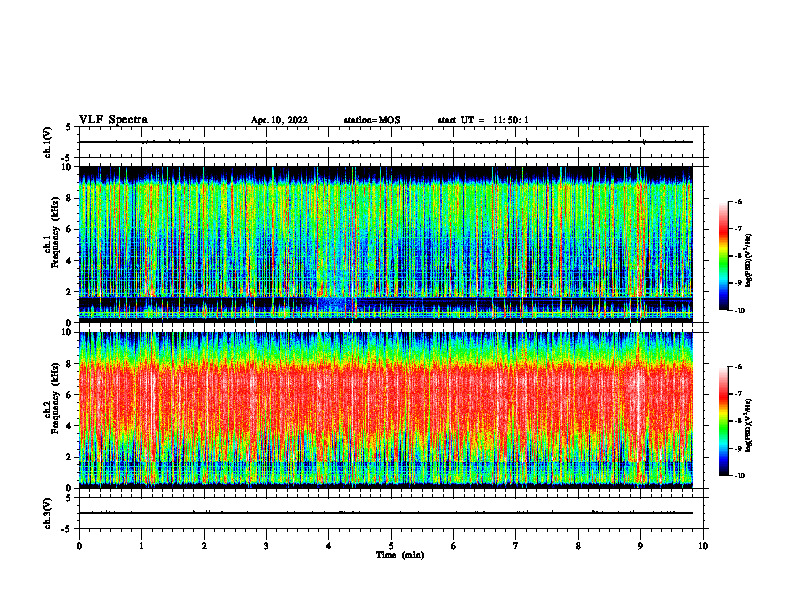792x612 pixels.
Task: Click the ch.1 colorbar "log(PSD)" label
Action: pyautogui.click(x=749, y=260)
